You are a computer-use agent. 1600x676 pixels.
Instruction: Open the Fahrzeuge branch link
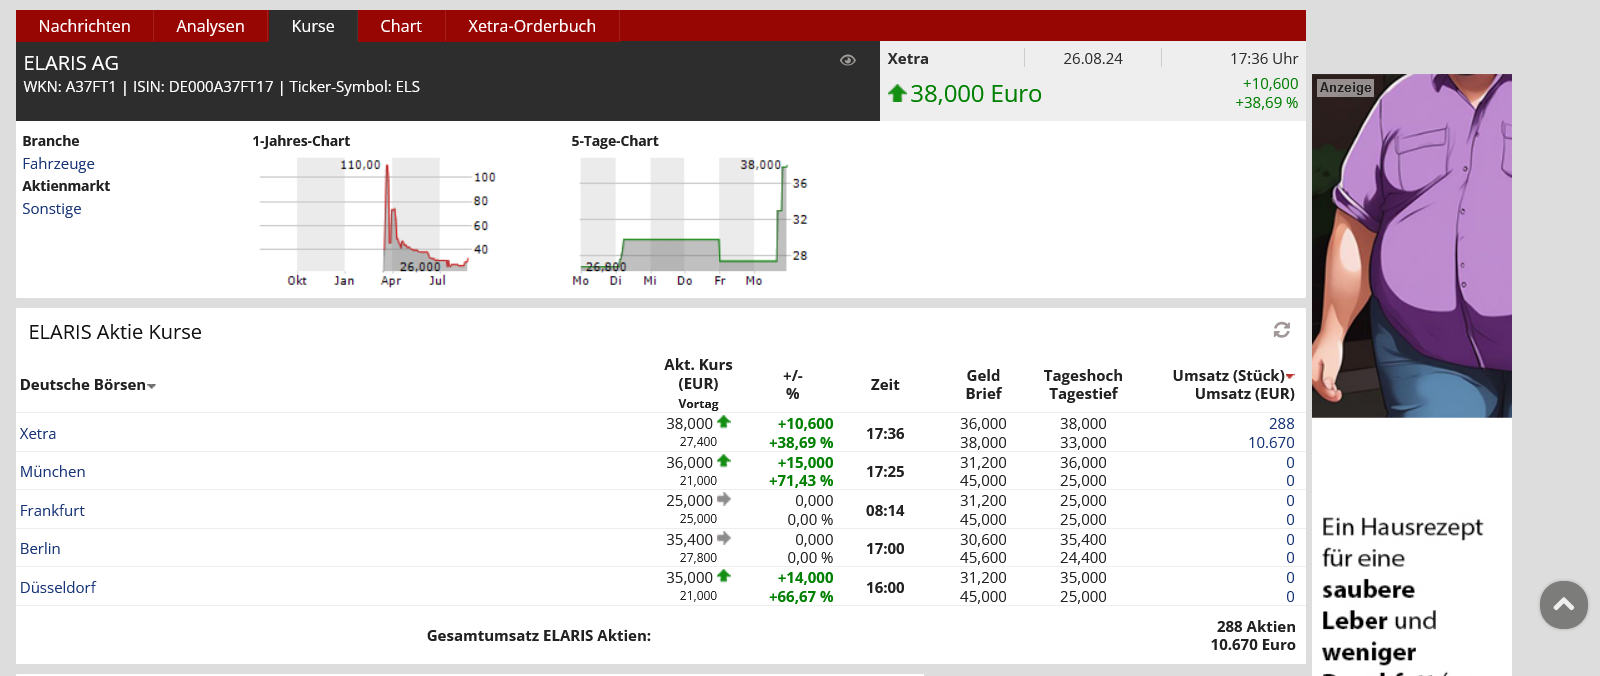coord(58,164)
